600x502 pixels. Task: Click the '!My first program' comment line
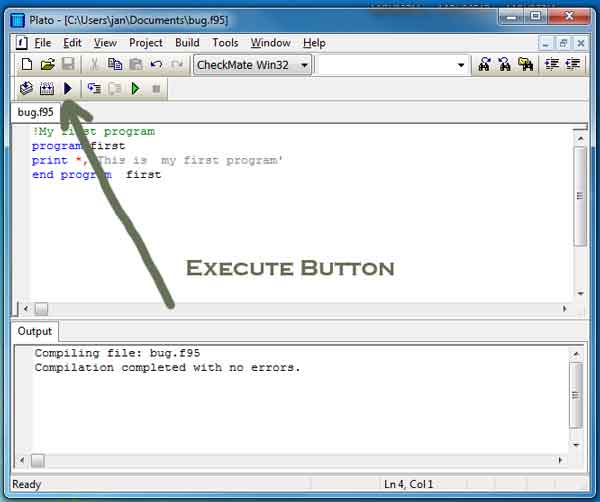pyautogui.click(x=93, y=132)
